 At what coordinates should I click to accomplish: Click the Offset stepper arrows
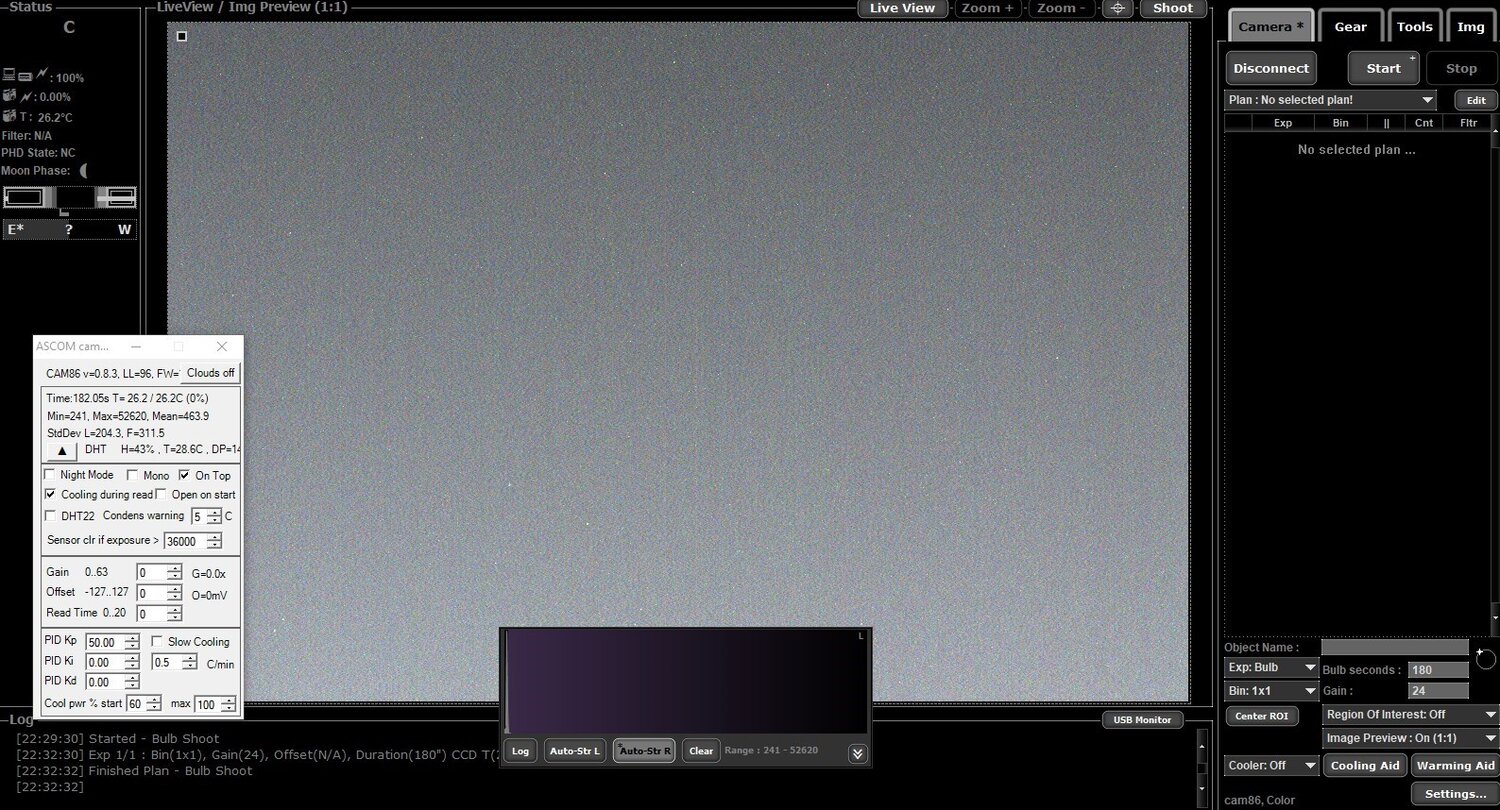click(174, 593)
